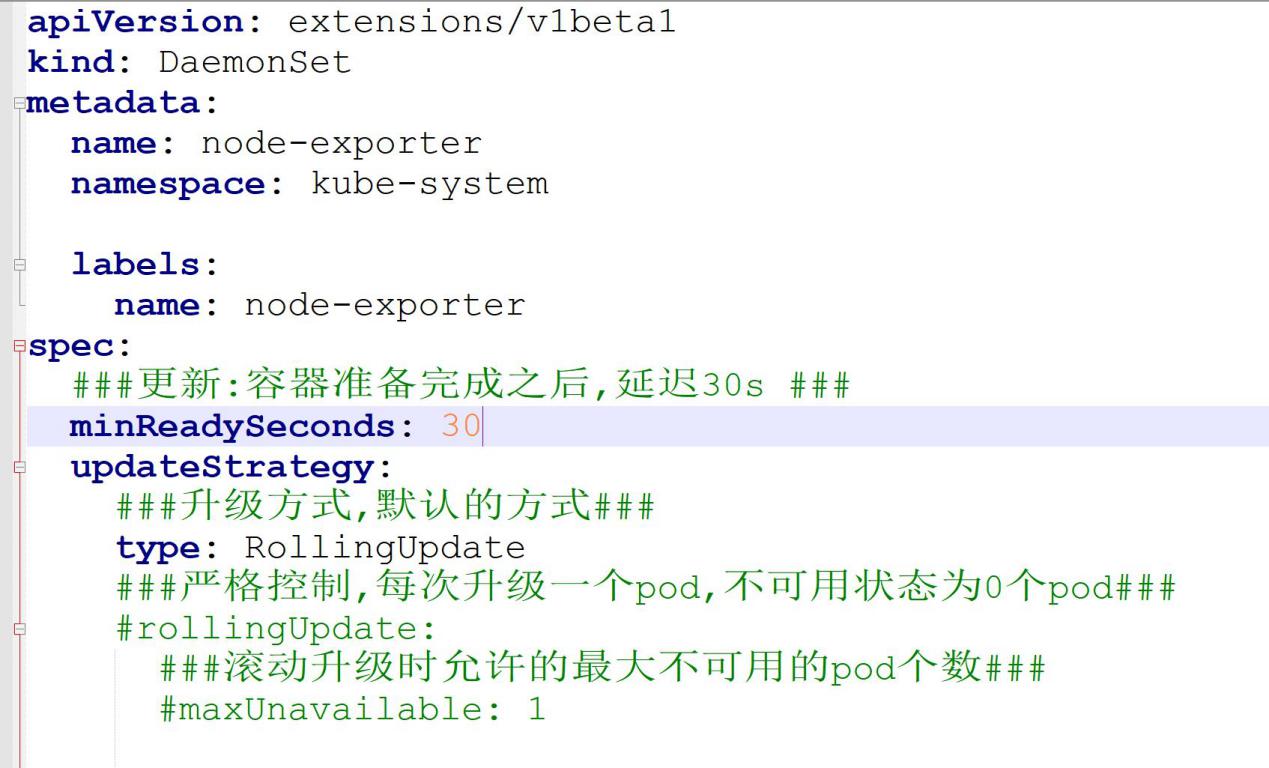Click the extensions/v1beta1 value
The height and width of the screenshot is (768, 1269).
(x=481, y=21)
